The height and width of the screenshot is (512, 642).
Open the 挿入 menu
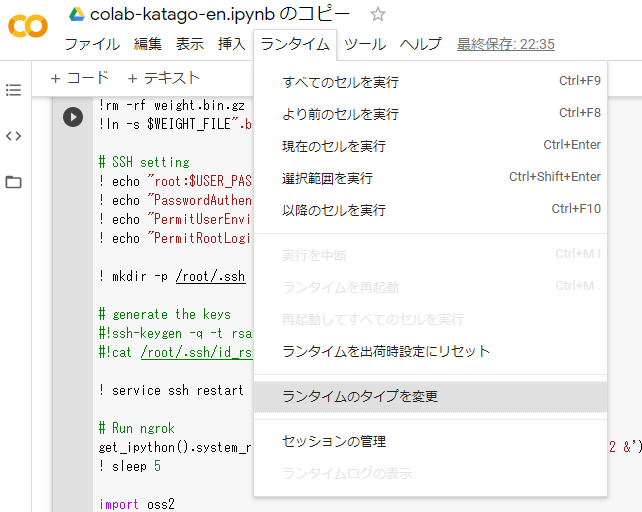(x=231, y=44)
